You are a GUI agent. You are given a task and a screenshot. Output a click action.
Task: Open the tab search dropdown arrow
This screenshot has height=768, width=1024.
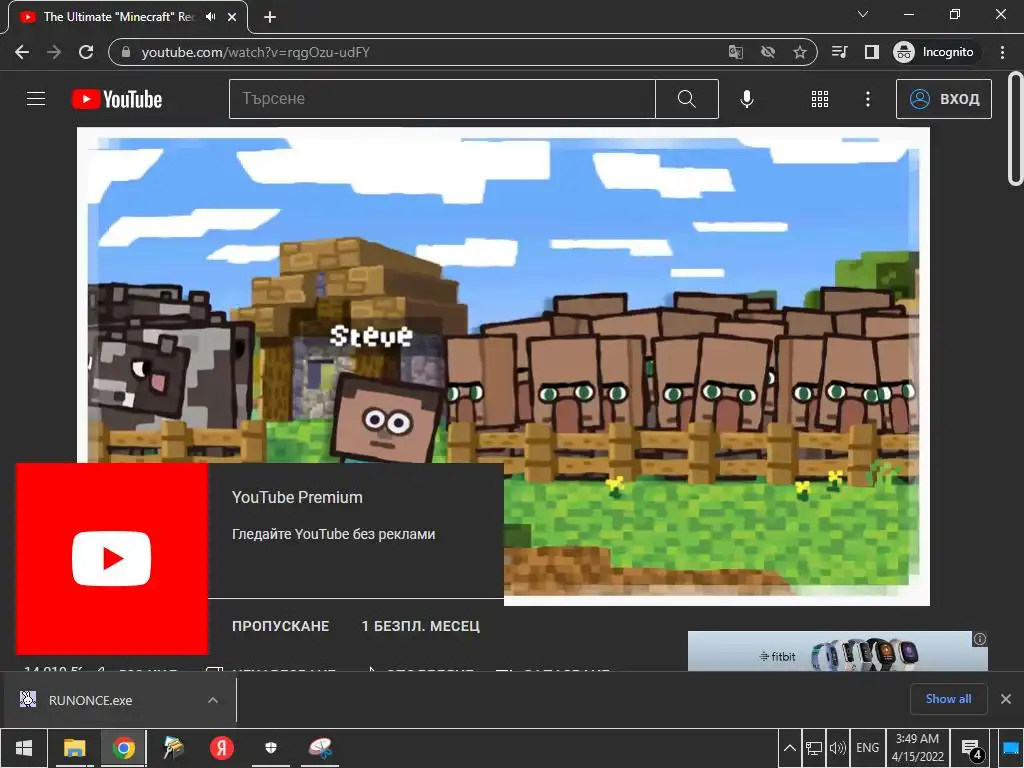click(x=863, y=14)
